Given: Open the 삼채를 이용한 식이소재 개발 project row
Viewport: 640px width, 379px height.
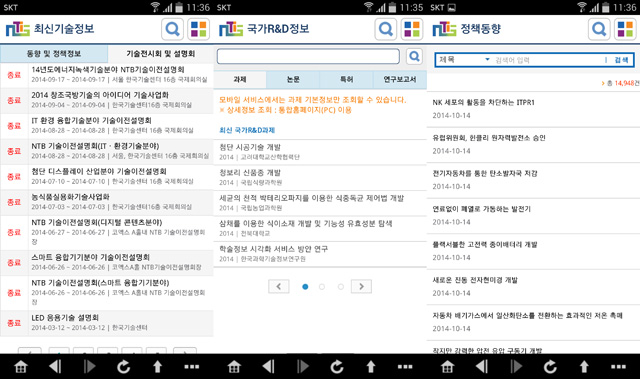Looking at the screenshot, I should pos(320,228).
